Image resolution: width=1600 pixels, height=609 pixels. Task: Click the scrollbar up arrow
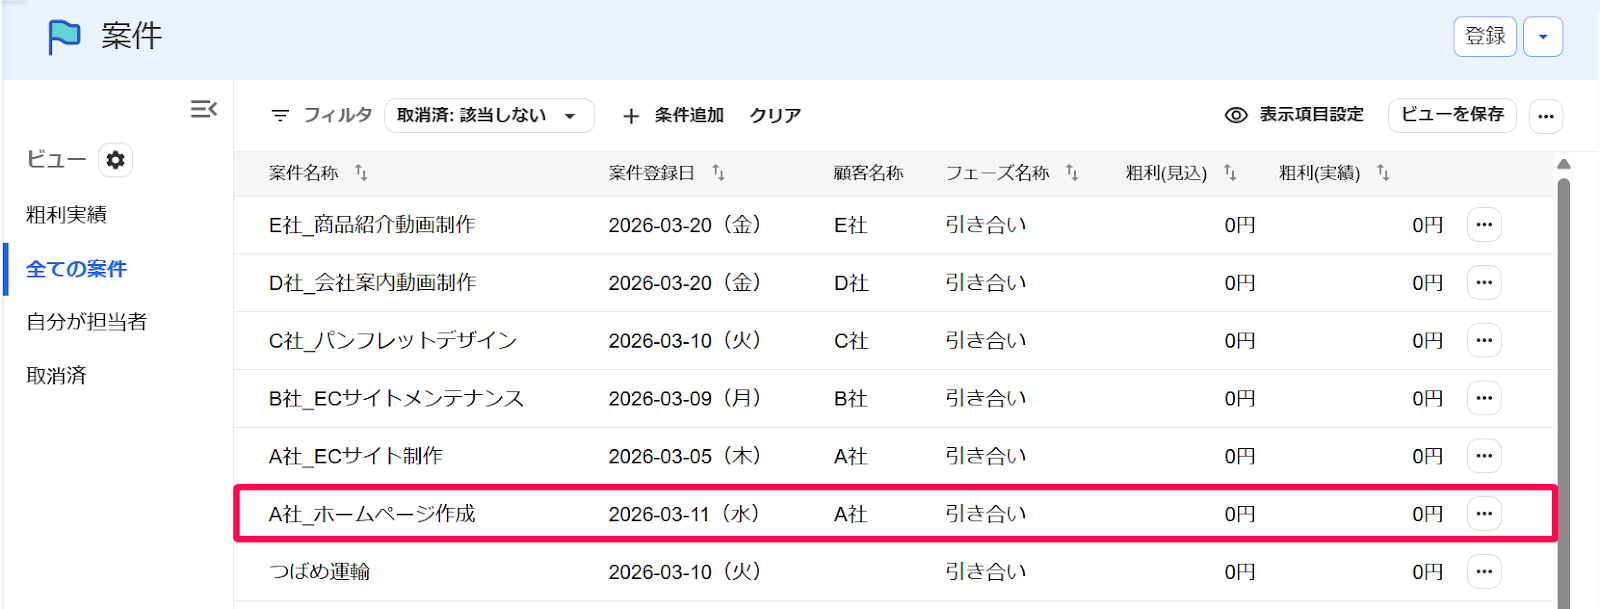[1564, 164]
